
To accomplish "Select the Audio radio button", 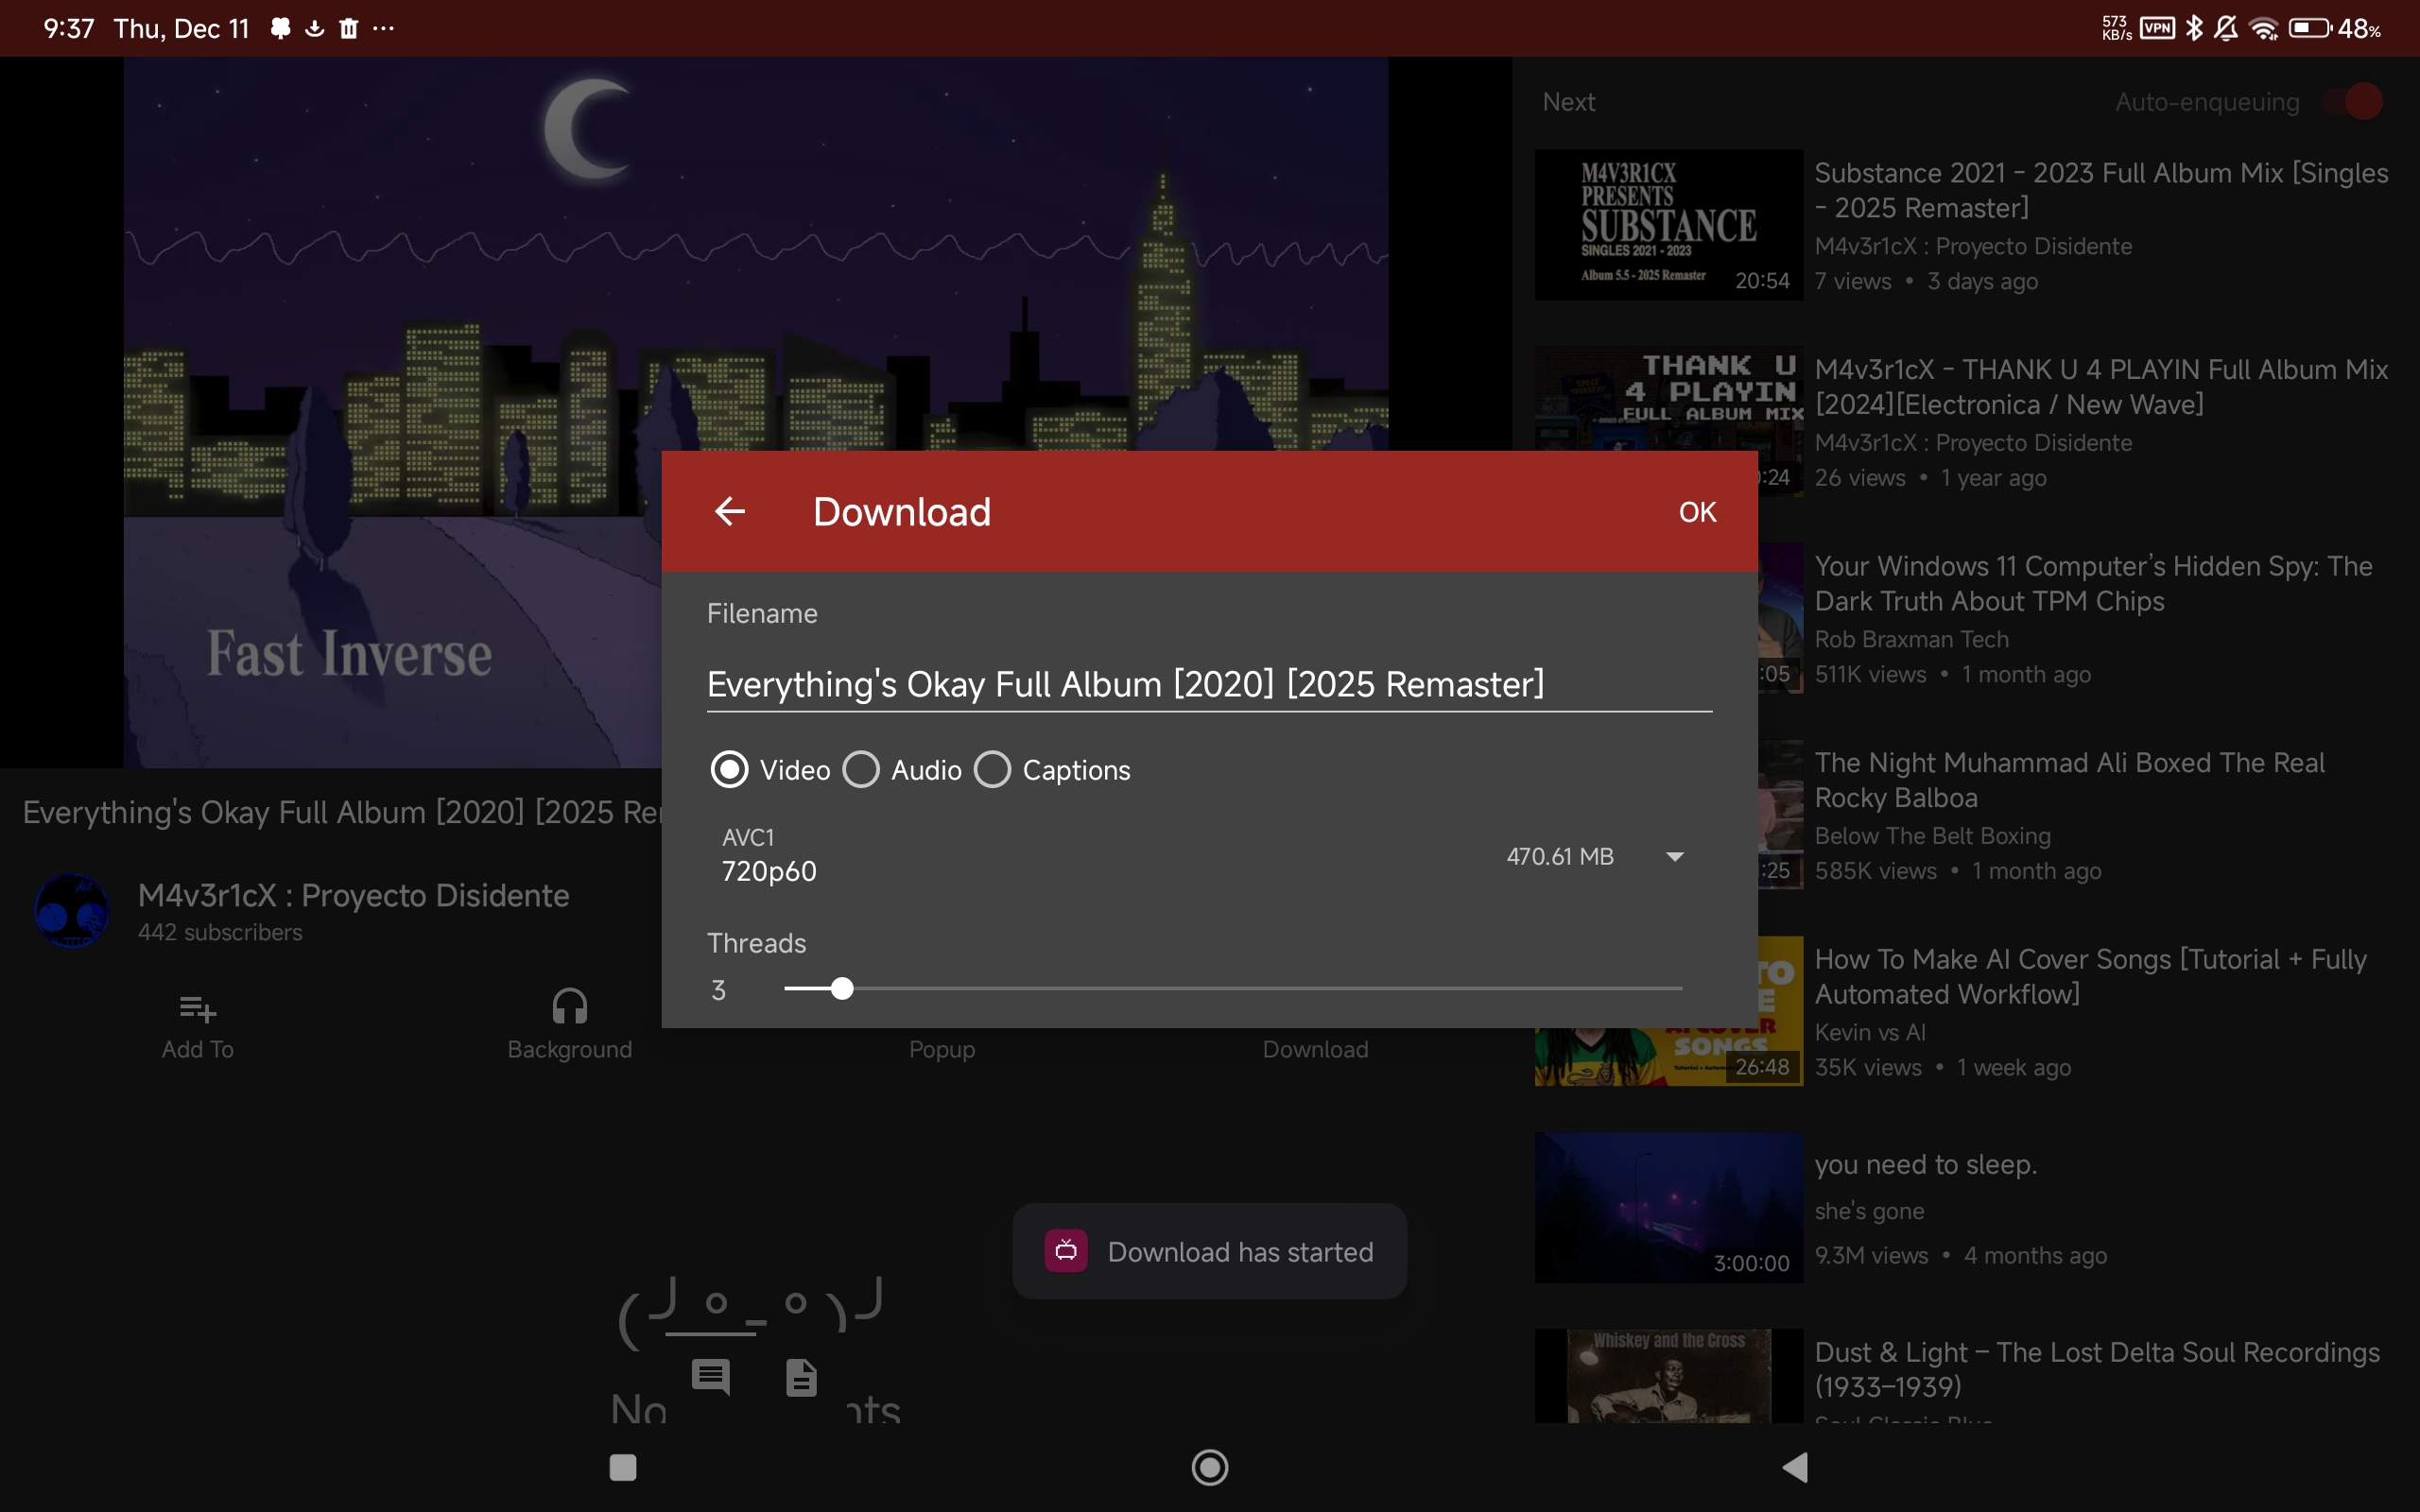I will point(861,770).
